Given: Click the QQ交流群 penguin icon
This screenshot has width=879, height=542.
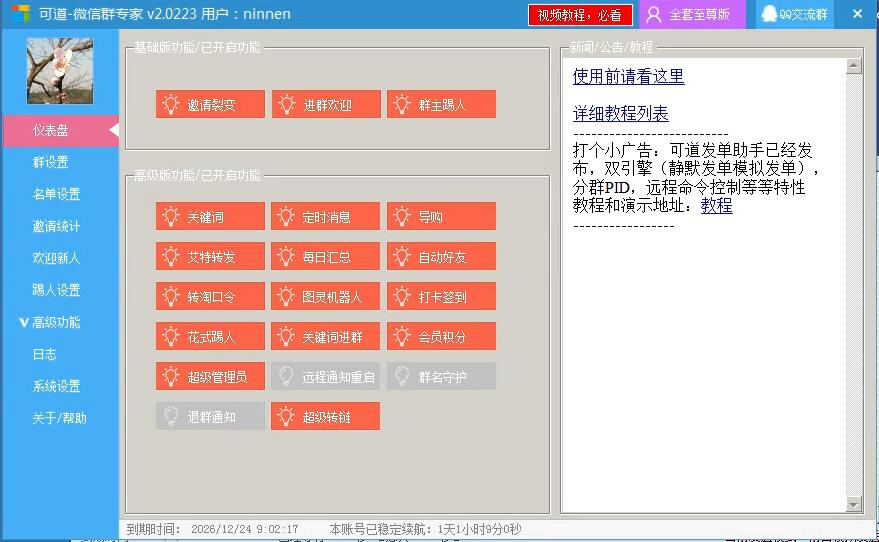Looking at the screenshot, I should click(768, 14).
